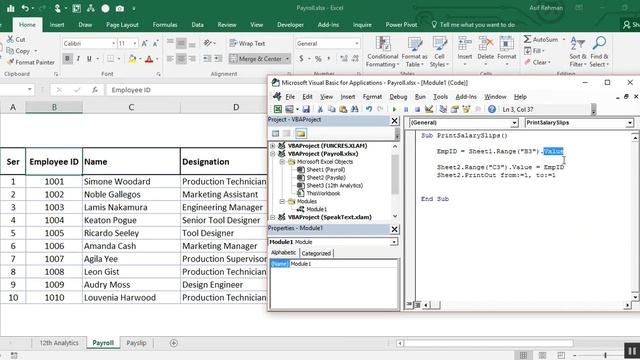Switch to the 12th Analytics sheet tab

(x=59, y=343)
